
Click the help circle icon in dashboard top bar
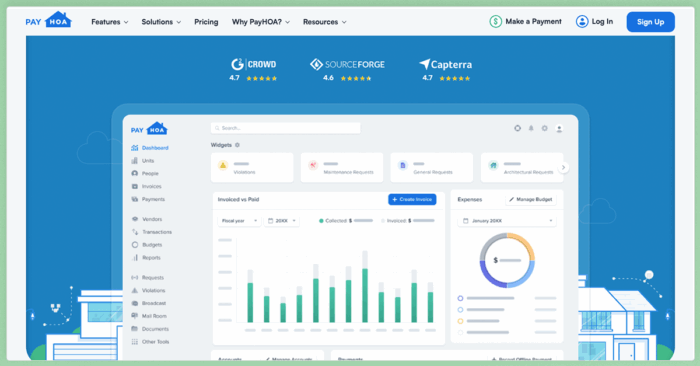[517, 129]
